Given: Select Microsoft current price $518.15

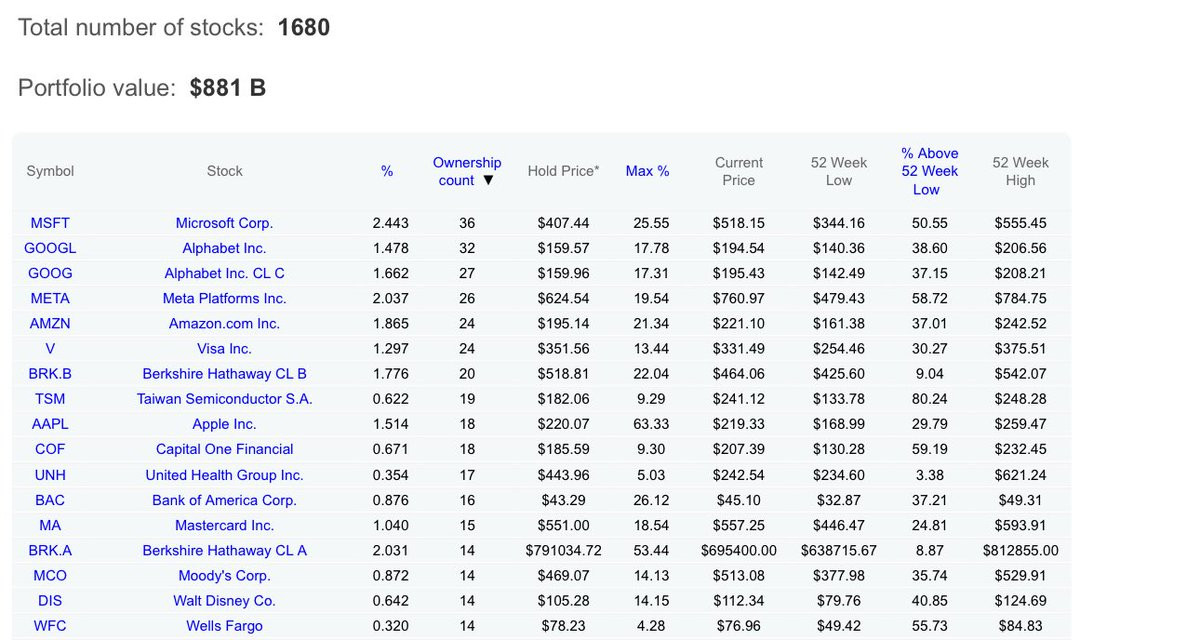Looking at the screenshot, I should 739,223.
